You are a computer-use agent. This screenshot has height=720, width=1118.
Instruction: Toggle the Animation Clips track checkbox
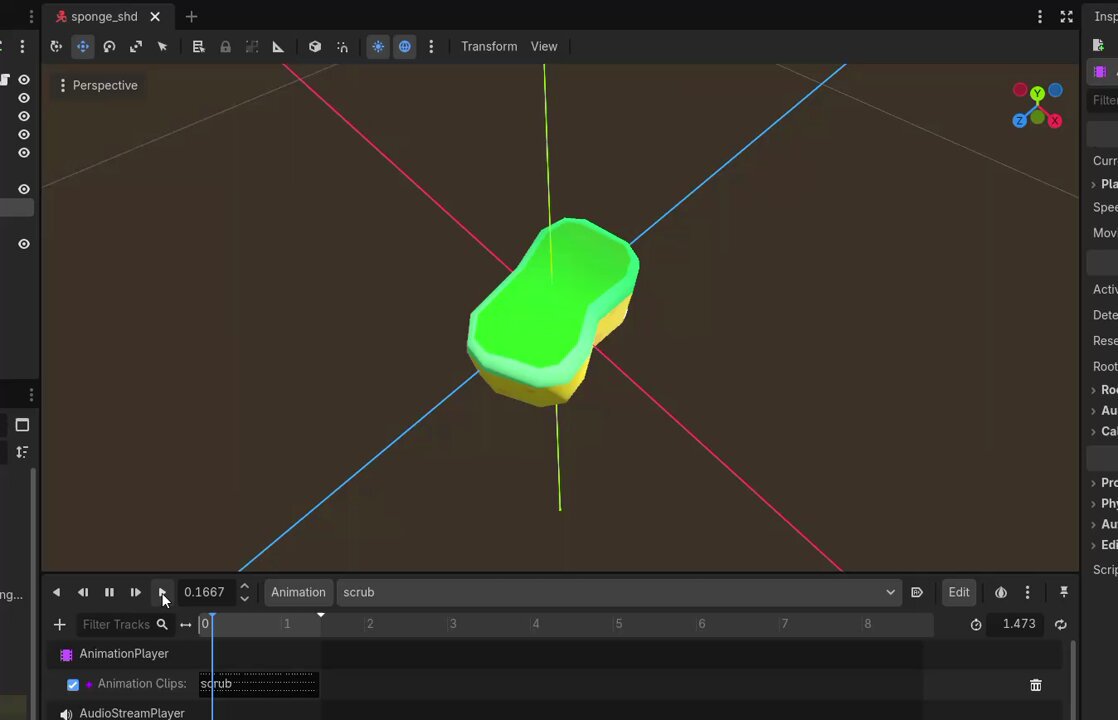(73, 684)
